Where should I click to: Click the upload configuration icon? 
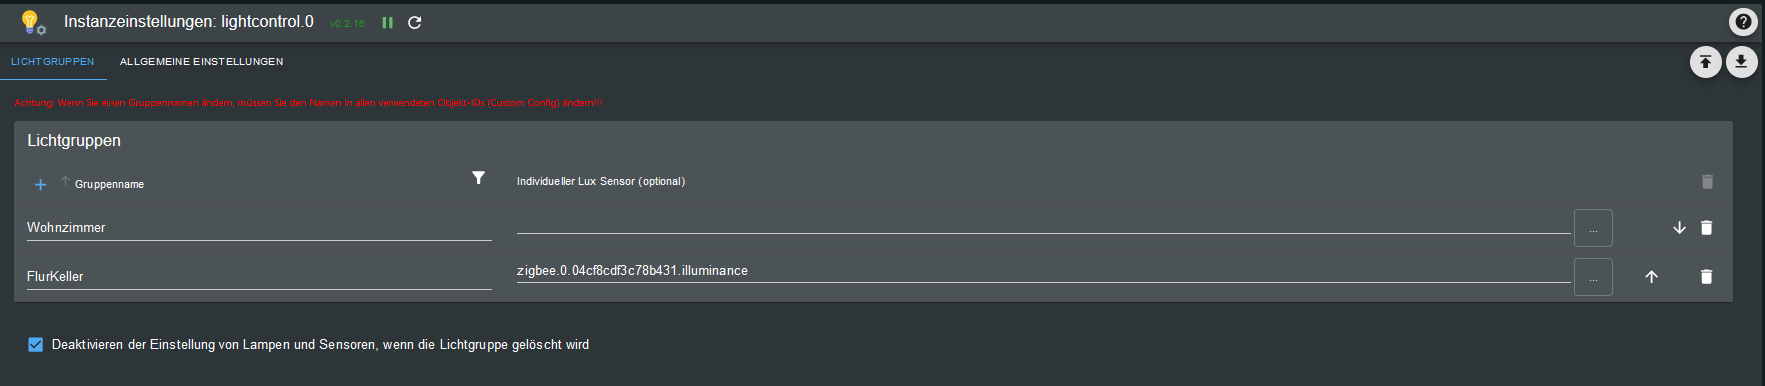[x=1706, y=62]
